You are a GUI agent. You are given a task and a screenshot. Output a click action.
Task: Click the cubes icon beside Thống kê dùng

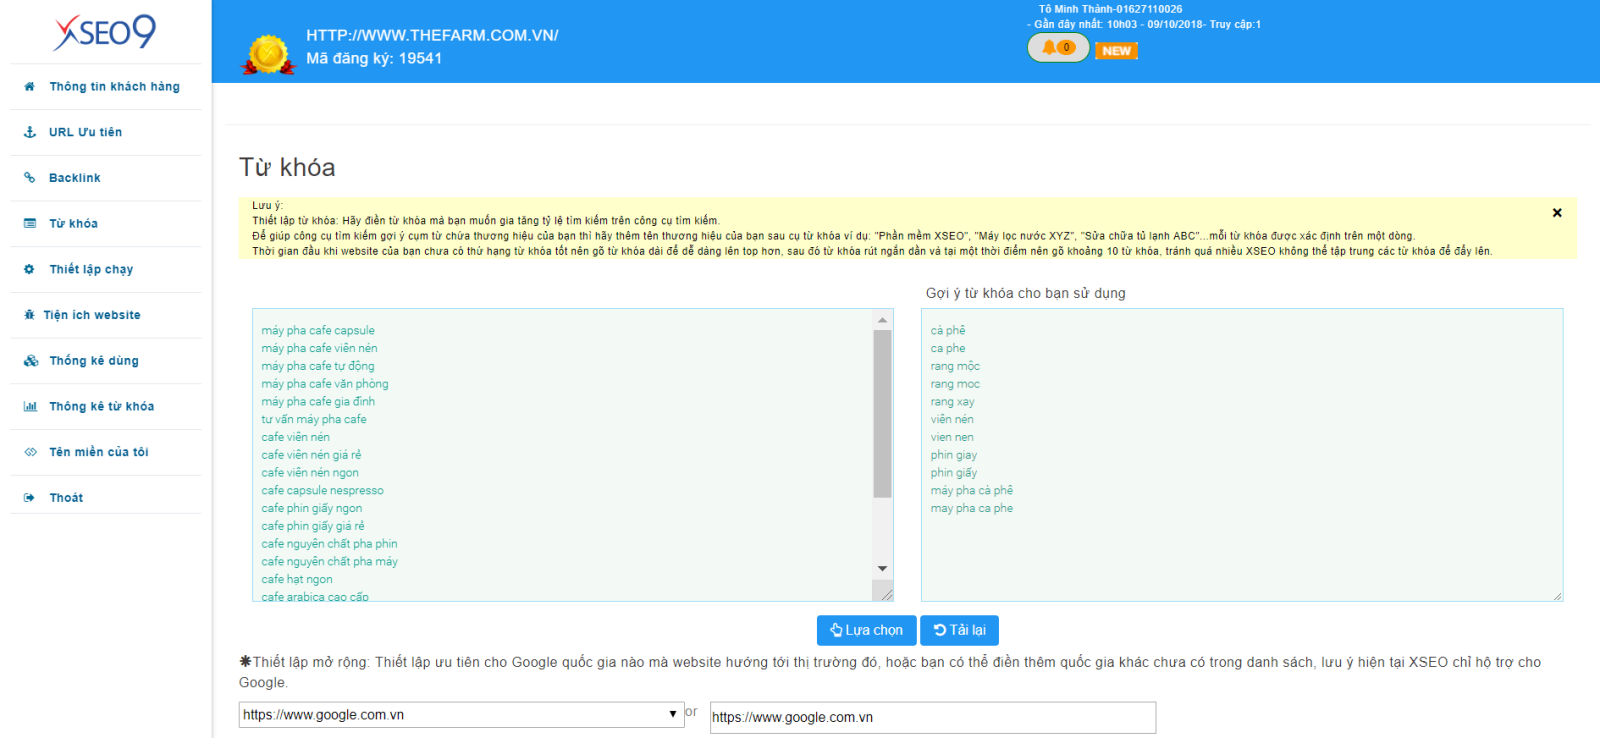31,361
